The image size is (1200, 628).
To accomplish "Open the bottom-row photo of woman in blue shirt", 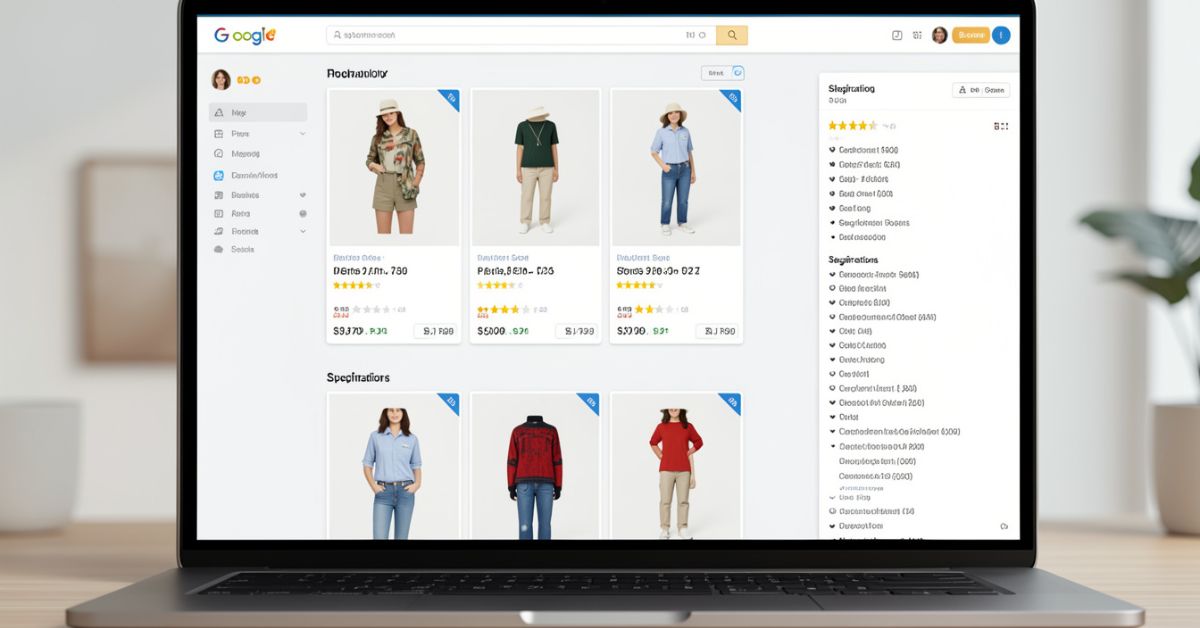I will 393,466.
